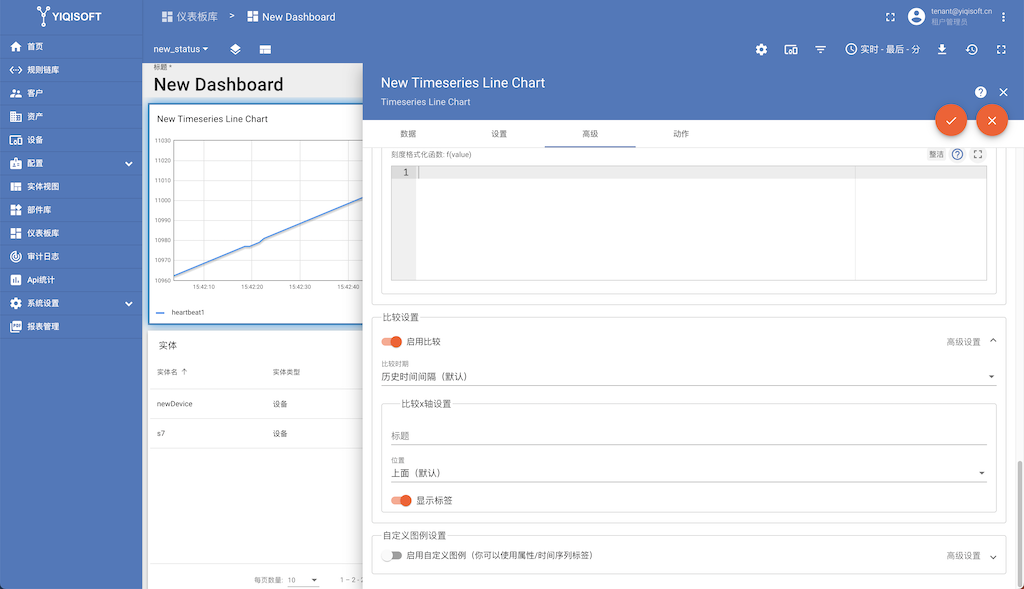
Task: Sort by 实体名 column header
Action: tap(172, 372)
